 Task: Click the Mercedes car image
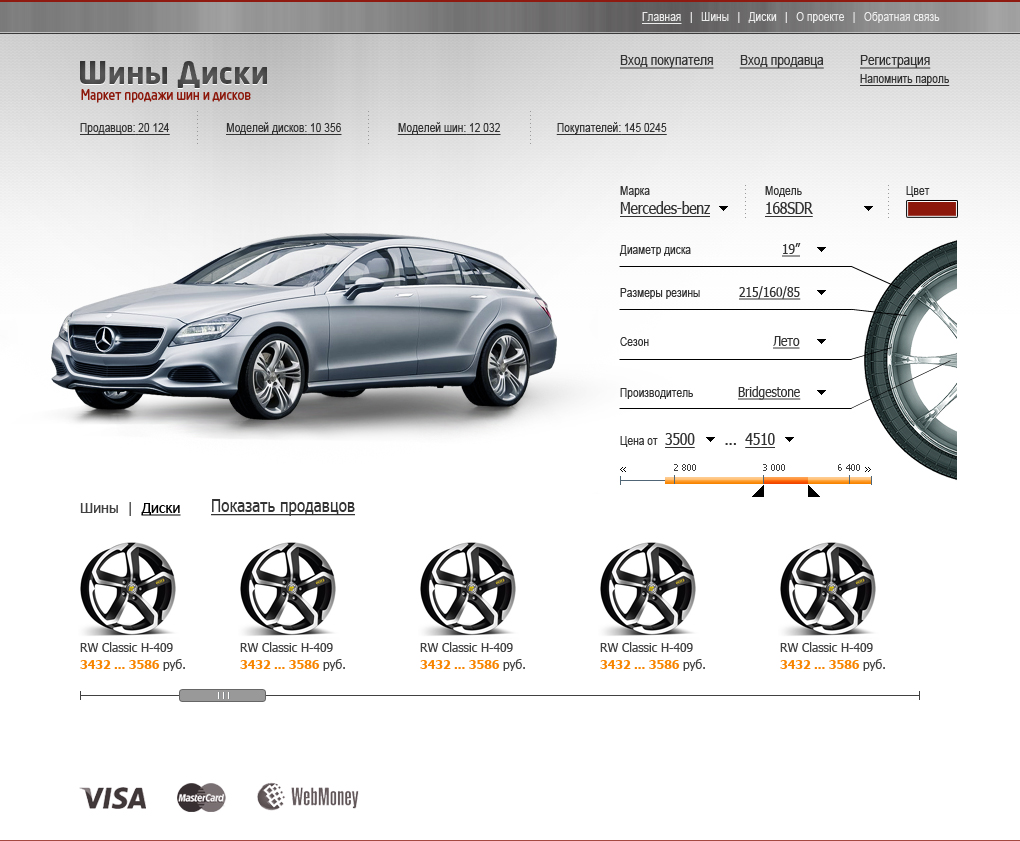[304, 325]
